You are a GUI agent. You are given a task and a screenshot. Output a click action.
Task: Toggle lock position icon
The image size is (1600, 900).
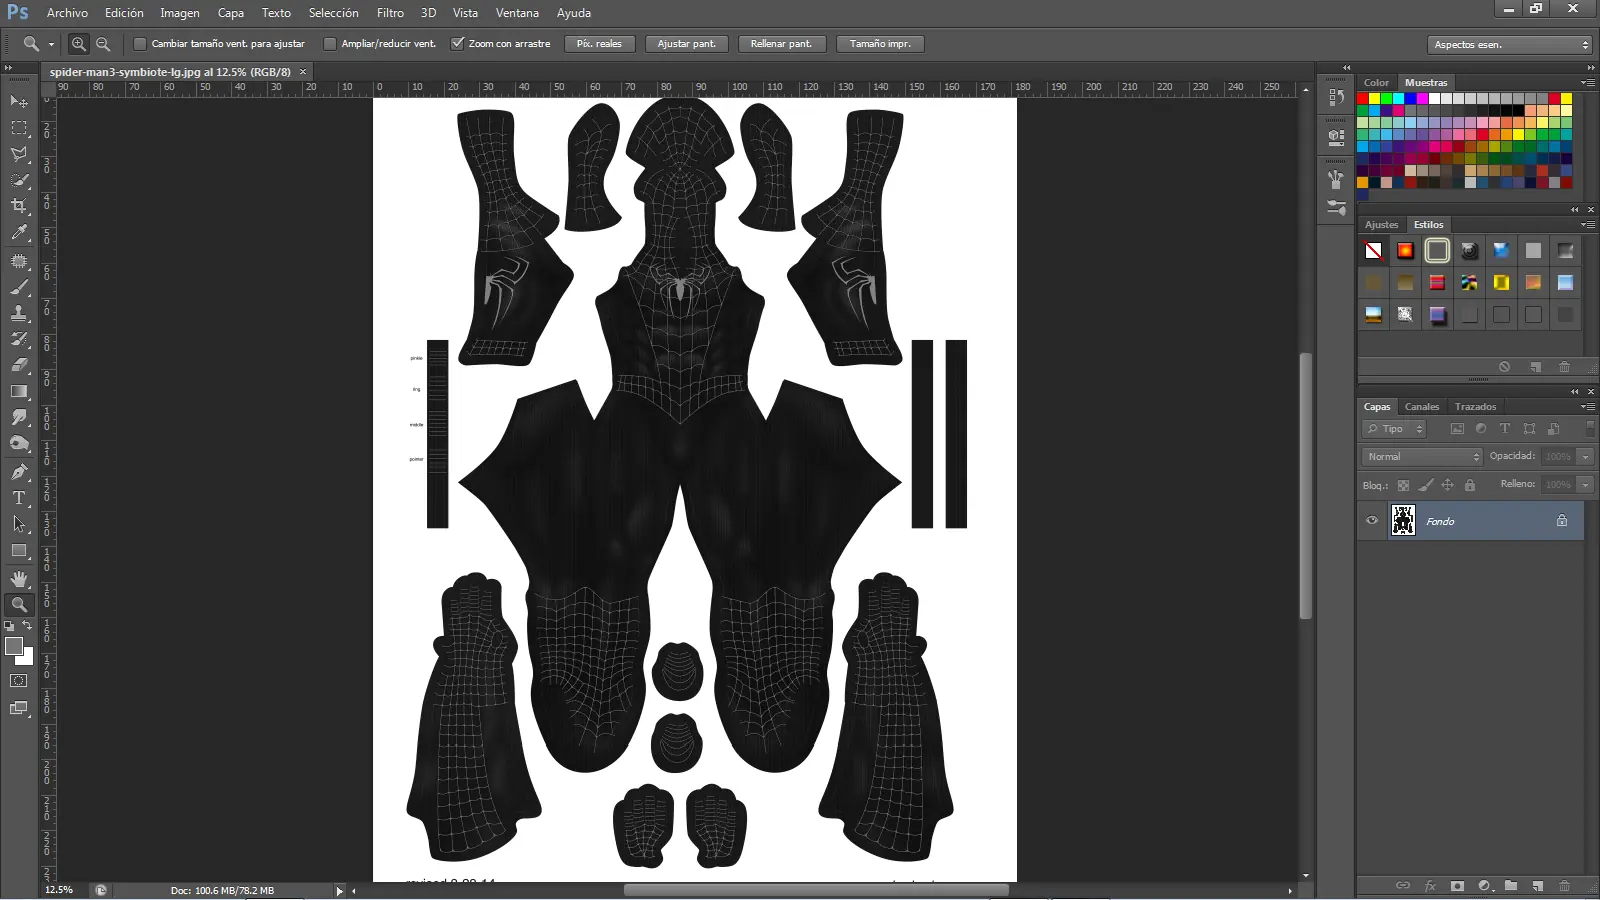tap(1447, 485)
